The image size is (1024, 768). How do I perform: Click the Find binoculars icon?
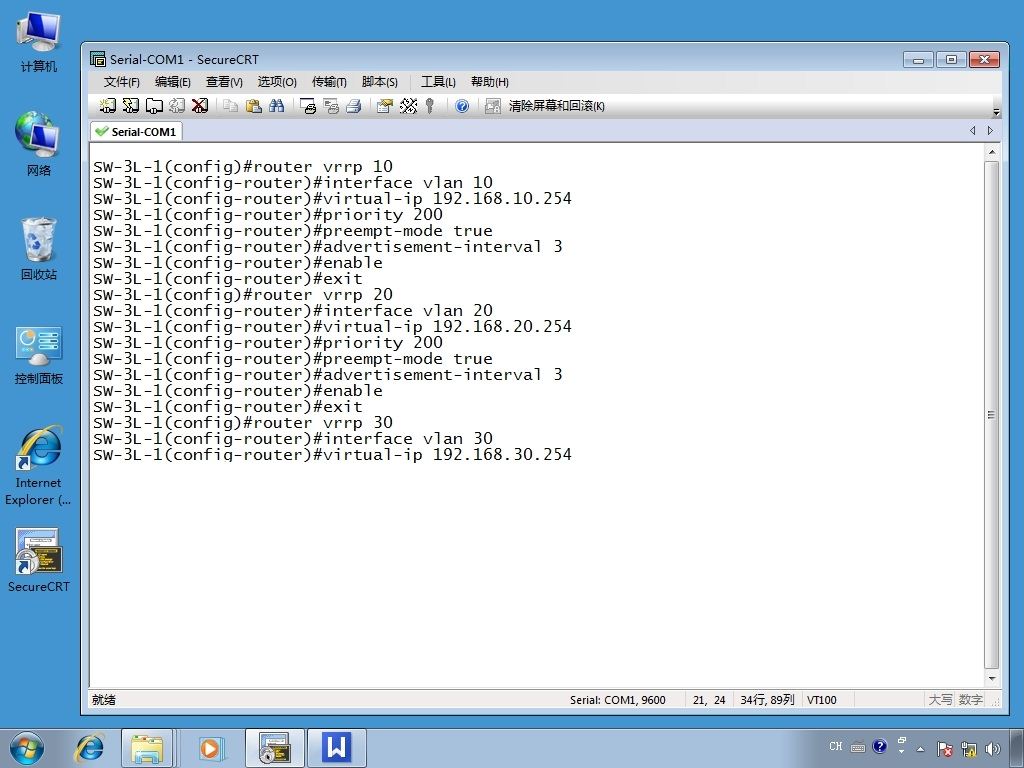point(276,106)
